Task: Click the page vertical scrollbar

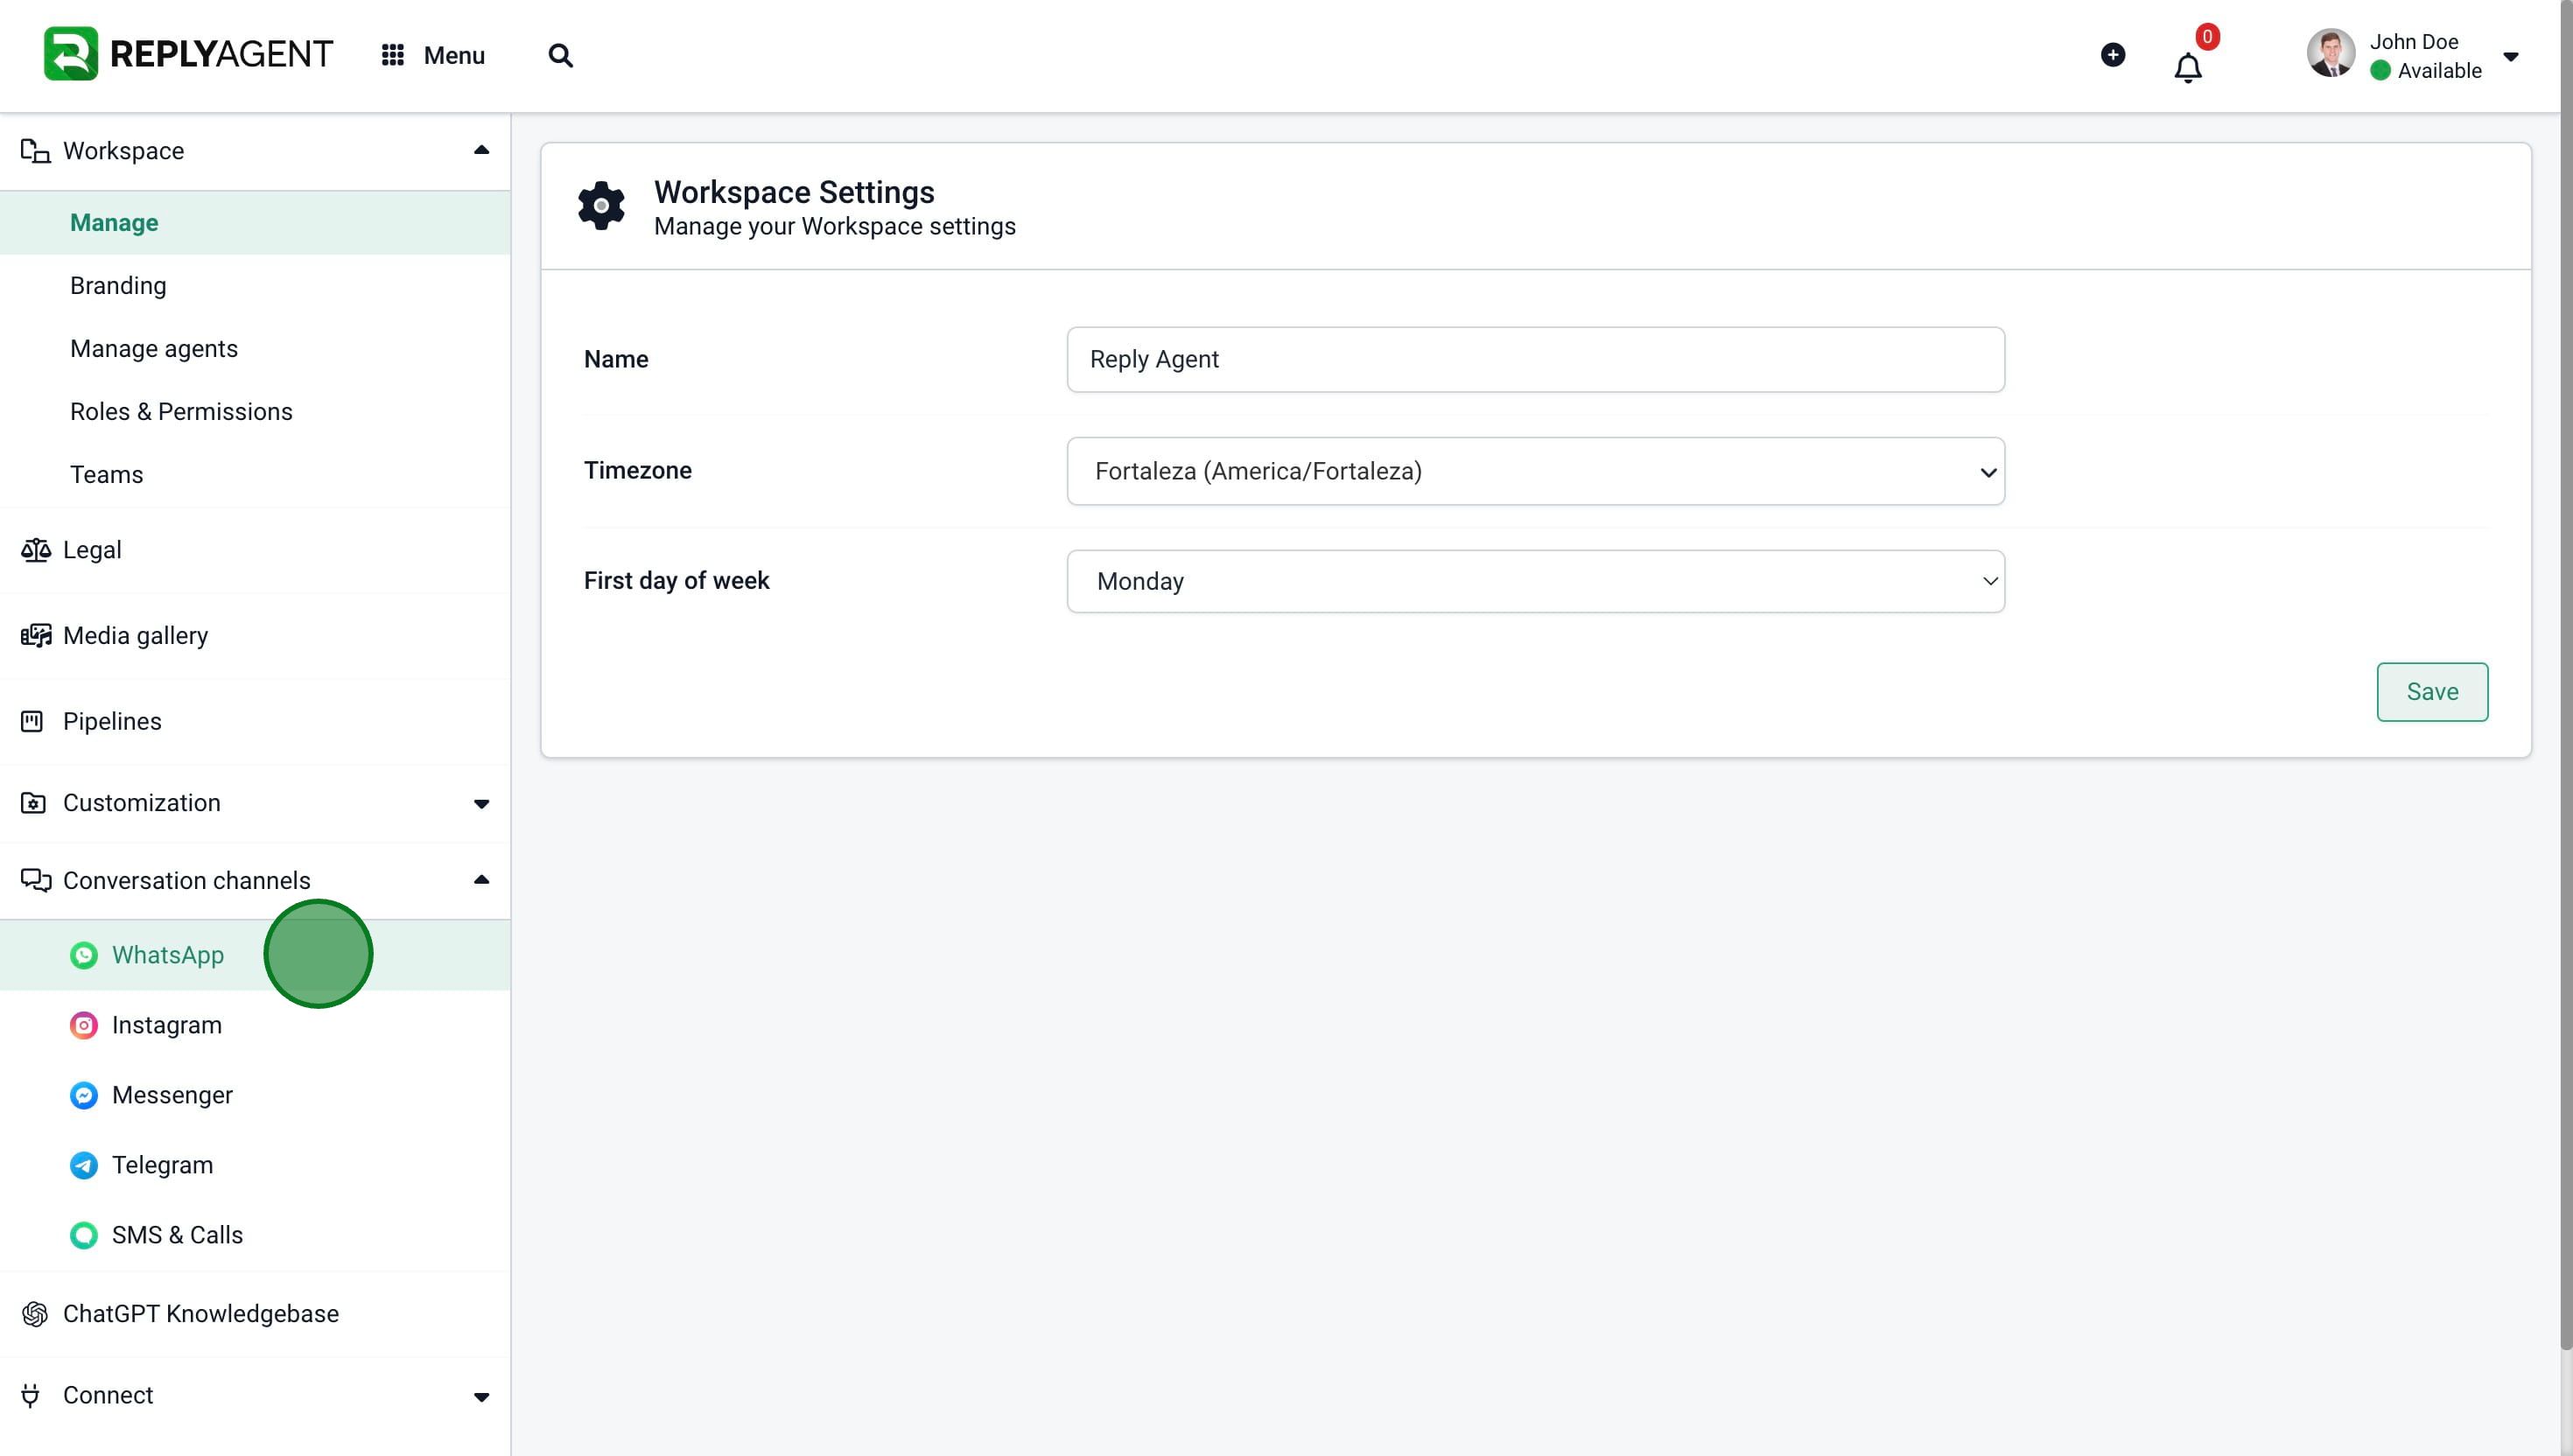Action: pos(2566,675)
